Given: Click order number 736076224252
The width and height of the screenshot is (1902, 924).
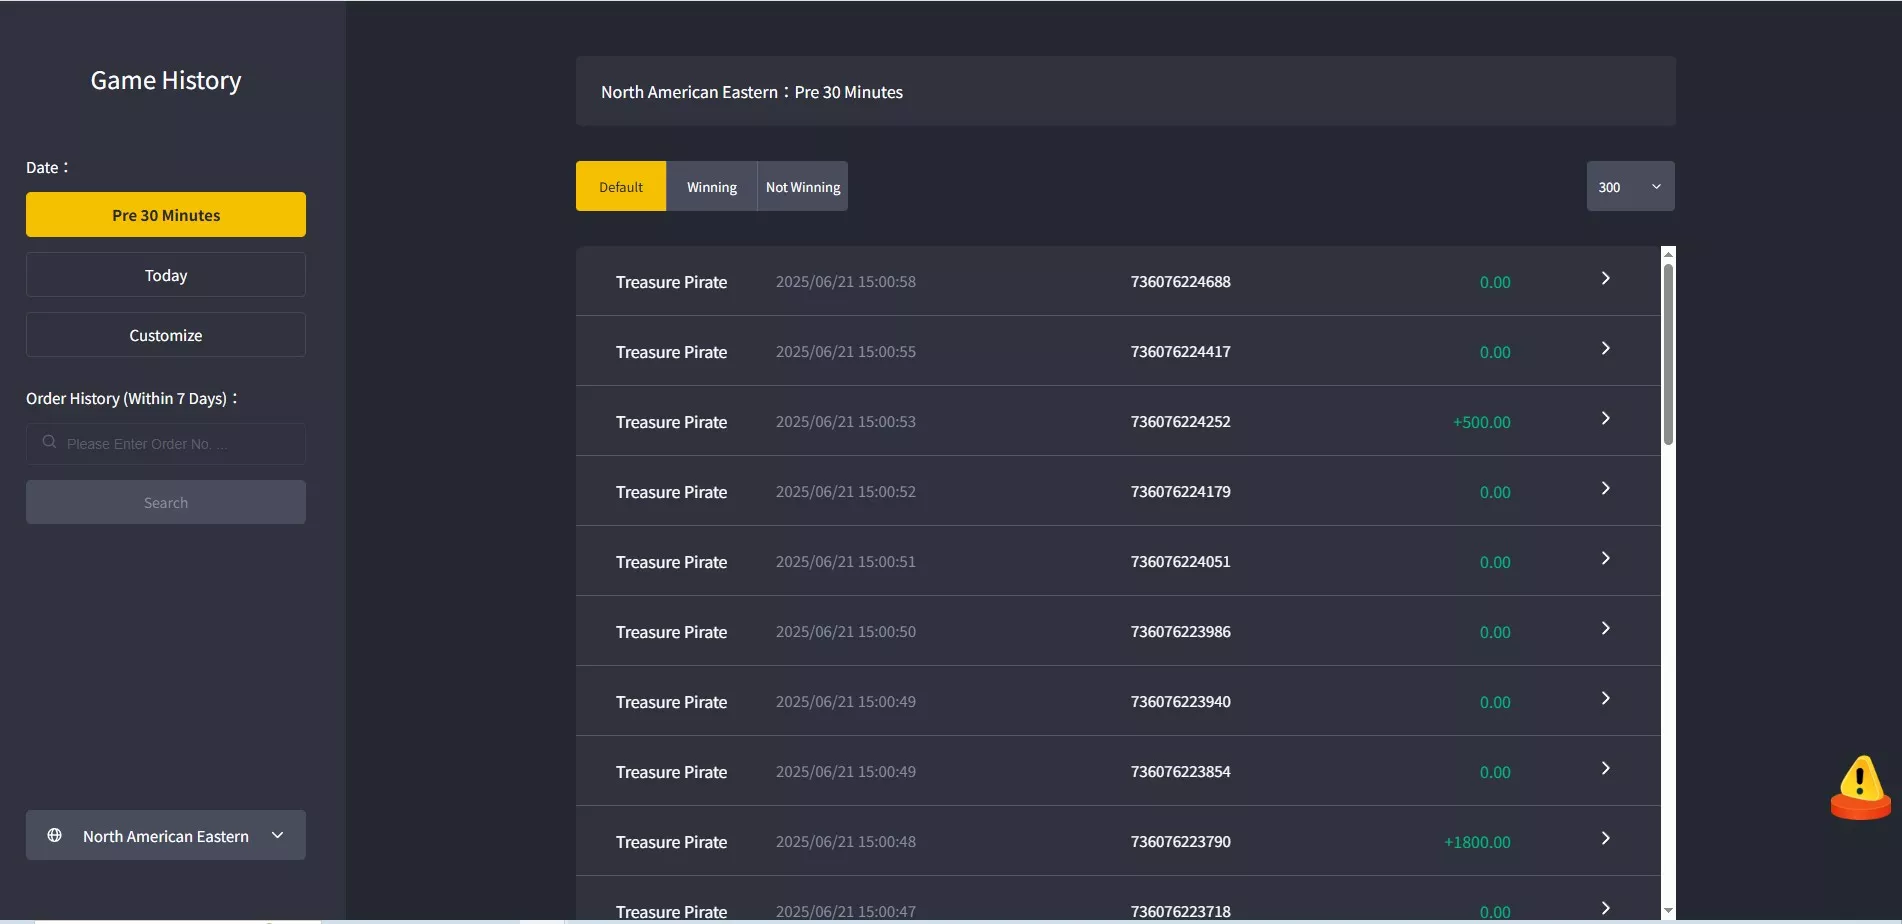Looking at the screenshot, I should pyautogui.click(x=1181, y=422).
